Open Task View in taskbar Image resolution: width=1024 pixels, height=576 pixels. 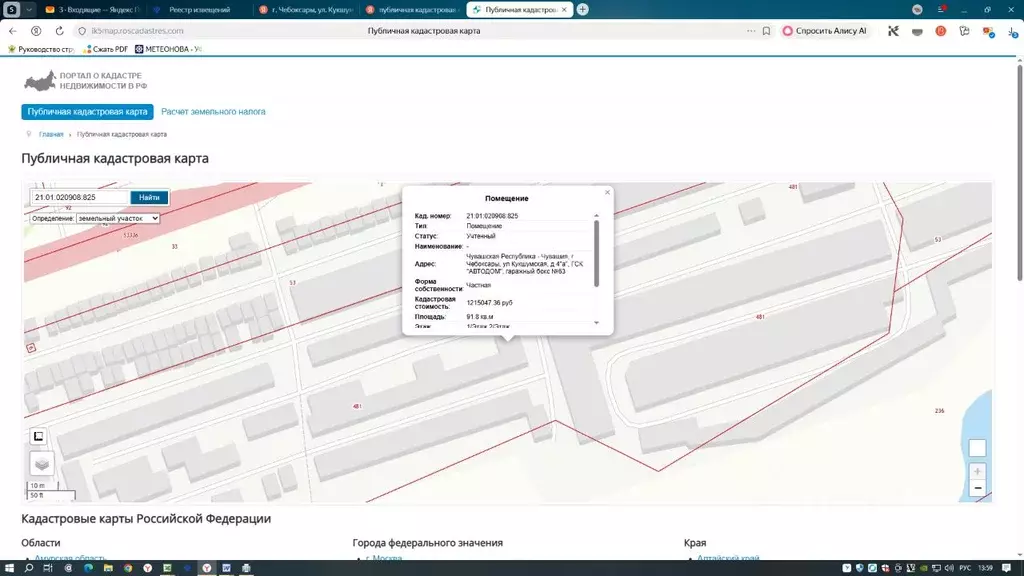point(48,568)
